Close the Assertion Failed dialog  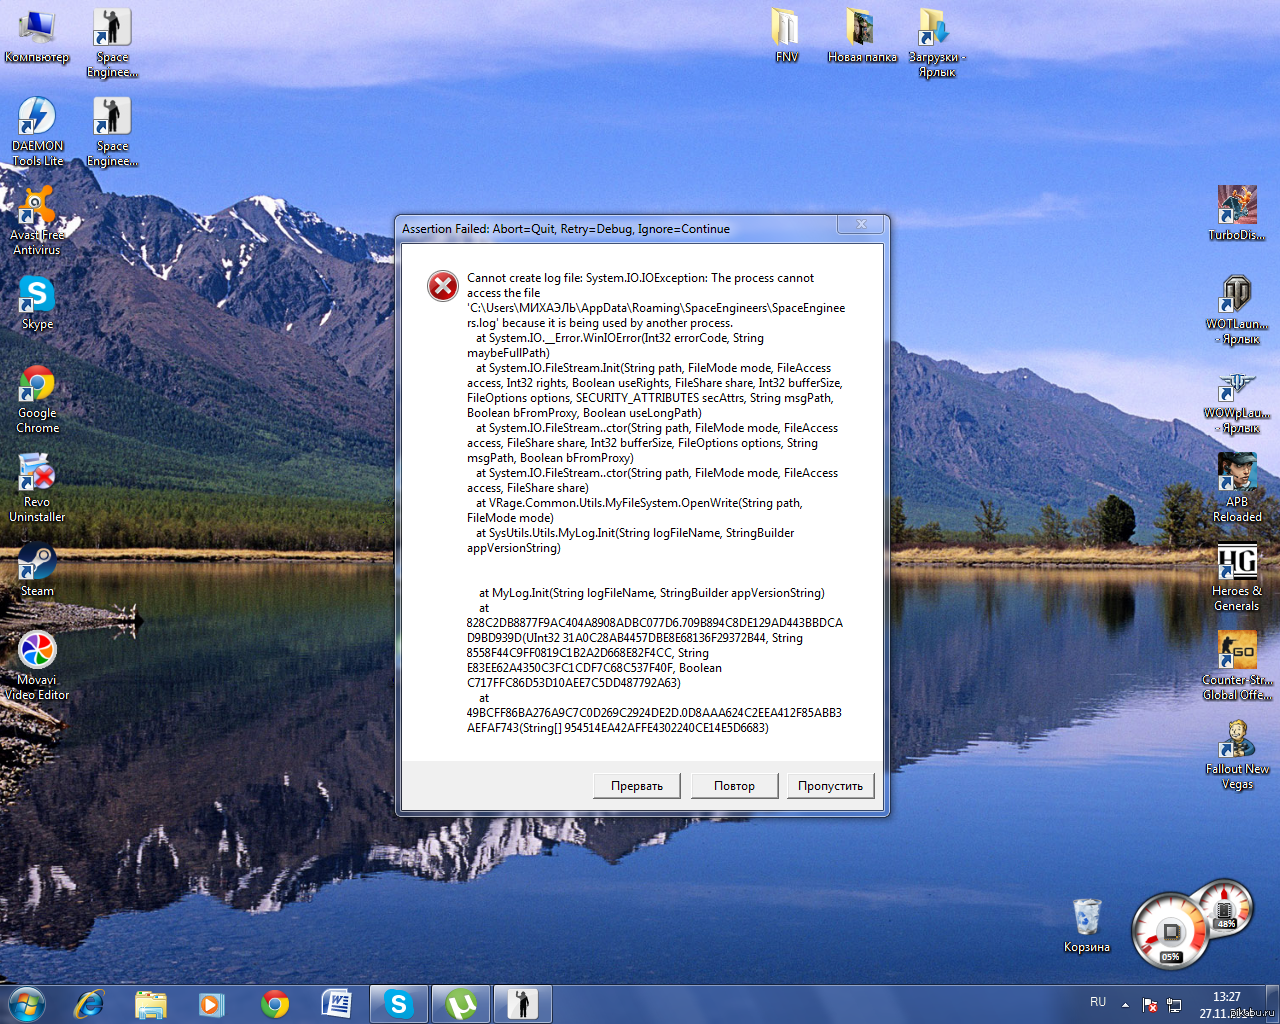click(x=861, y=225)
